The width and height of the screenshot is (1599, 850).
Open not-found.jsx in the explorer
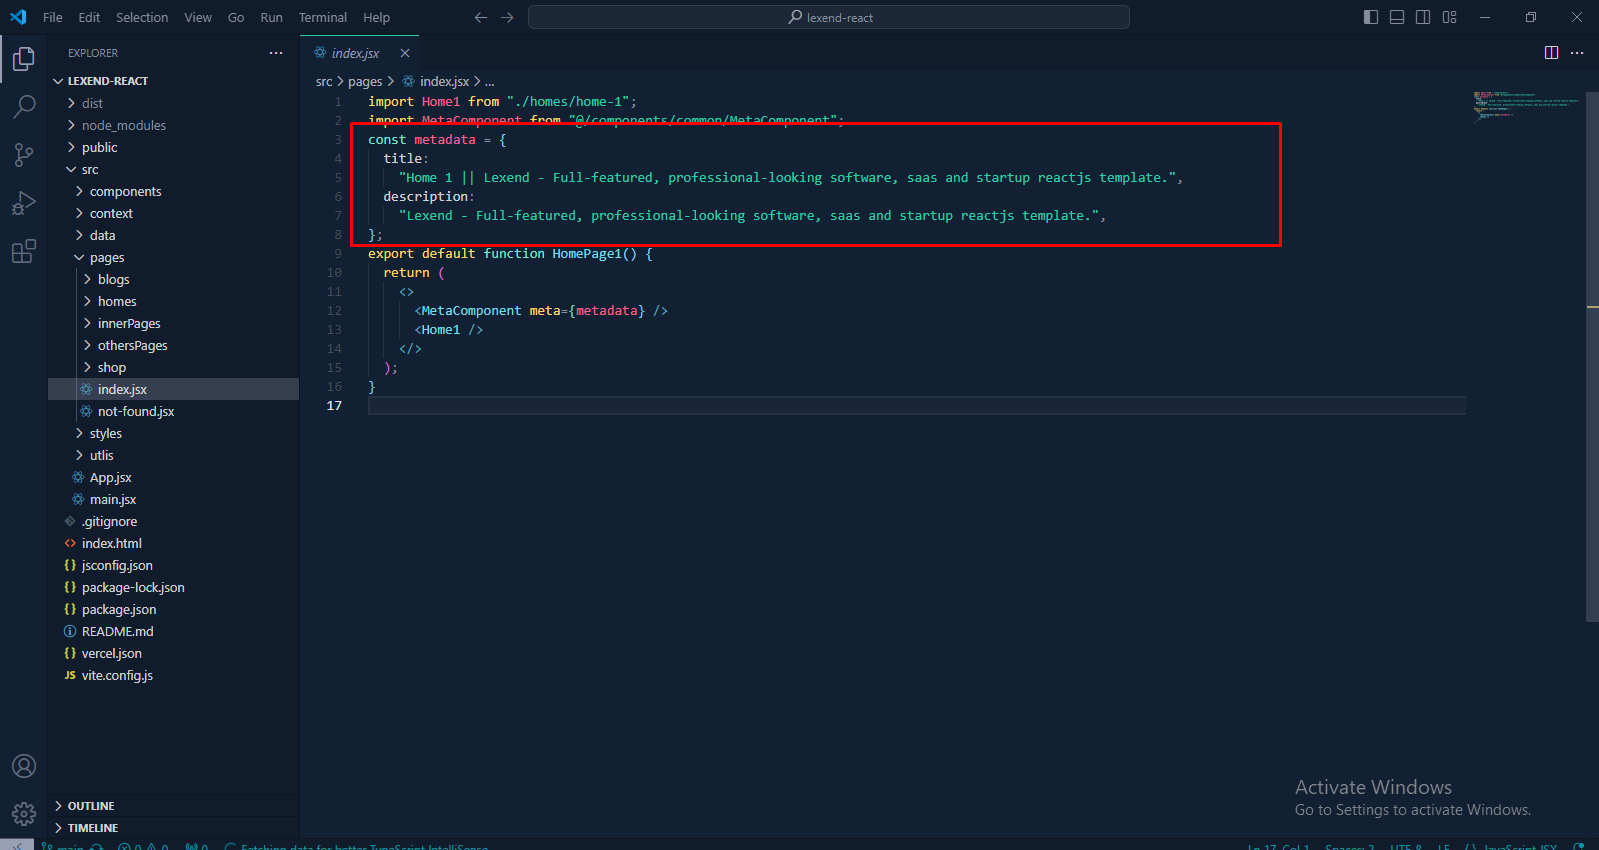click(173, 411)
